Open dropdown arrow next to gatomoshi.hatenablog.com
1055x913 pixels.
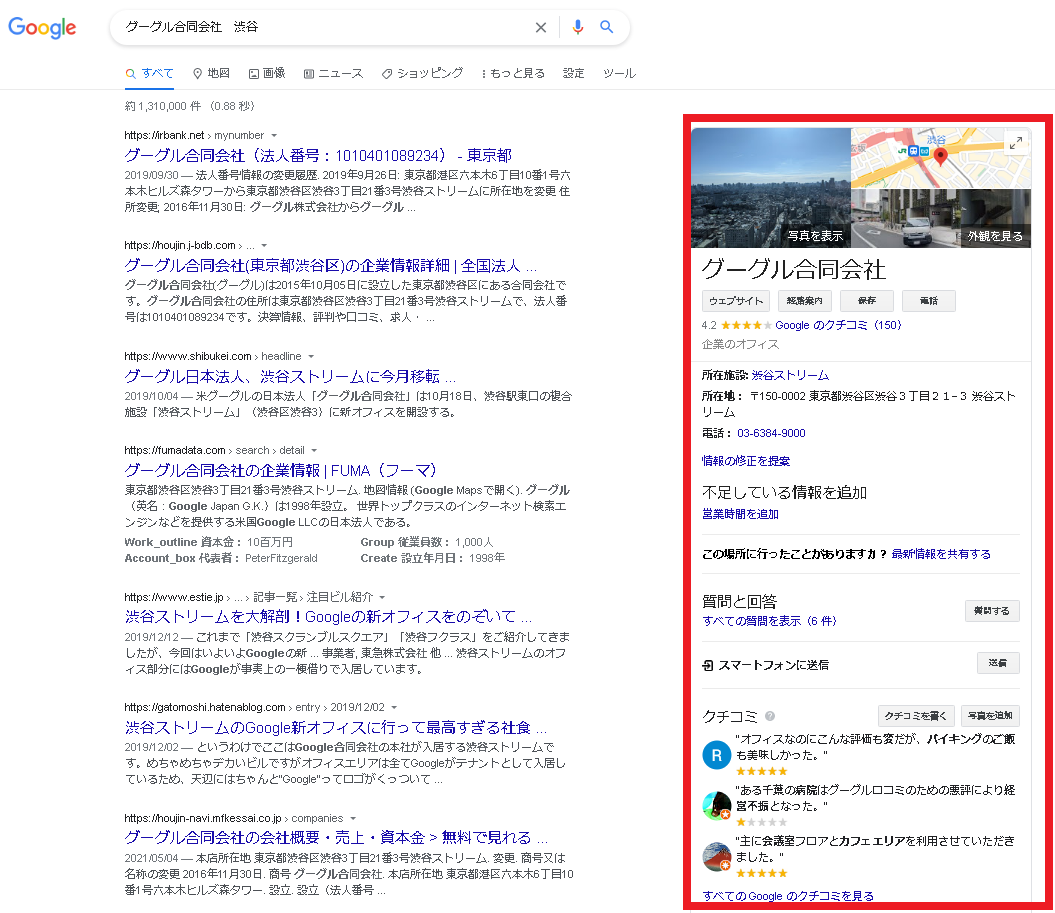pyautogui.click(x=394, y=707)
